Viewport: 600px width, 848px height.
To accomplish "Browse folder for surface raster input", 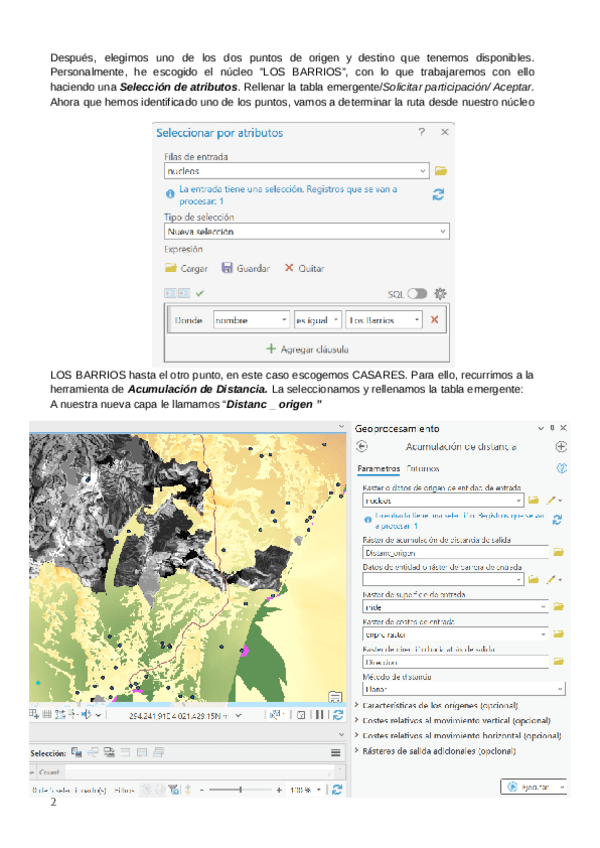I will pos(558,607).
